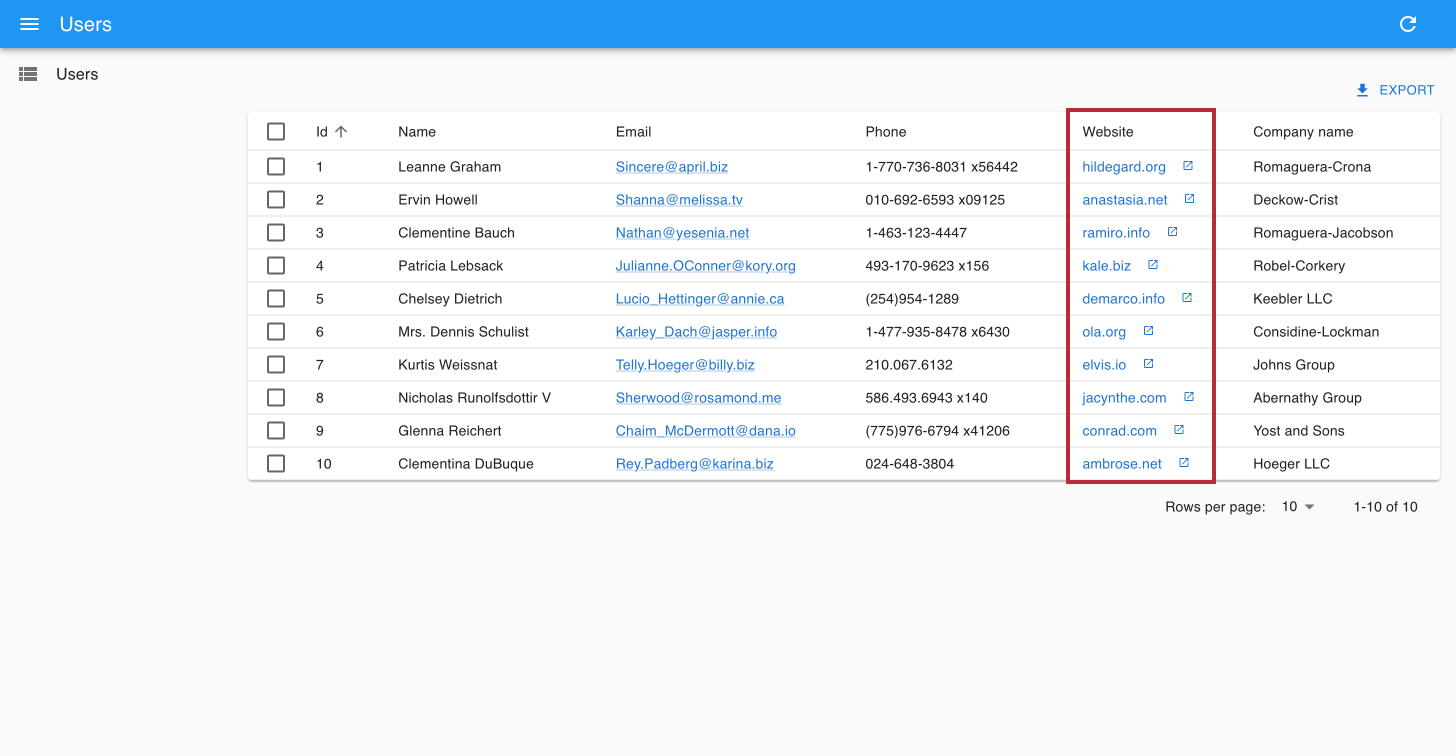The width and height of the screenshot is (1456, 756).
Task: Open the Rows per page dropdown
Action: tap(1298, 507)
